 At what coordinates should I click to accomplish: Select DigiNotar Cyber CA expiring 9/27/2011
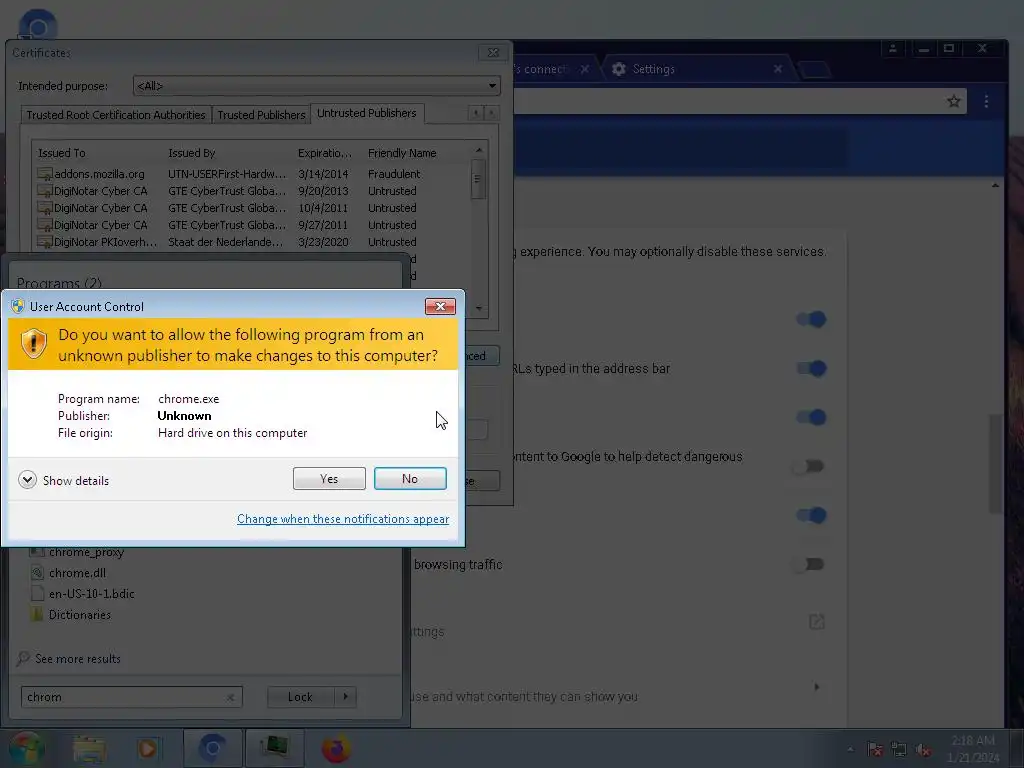click(x=251, y=225)
